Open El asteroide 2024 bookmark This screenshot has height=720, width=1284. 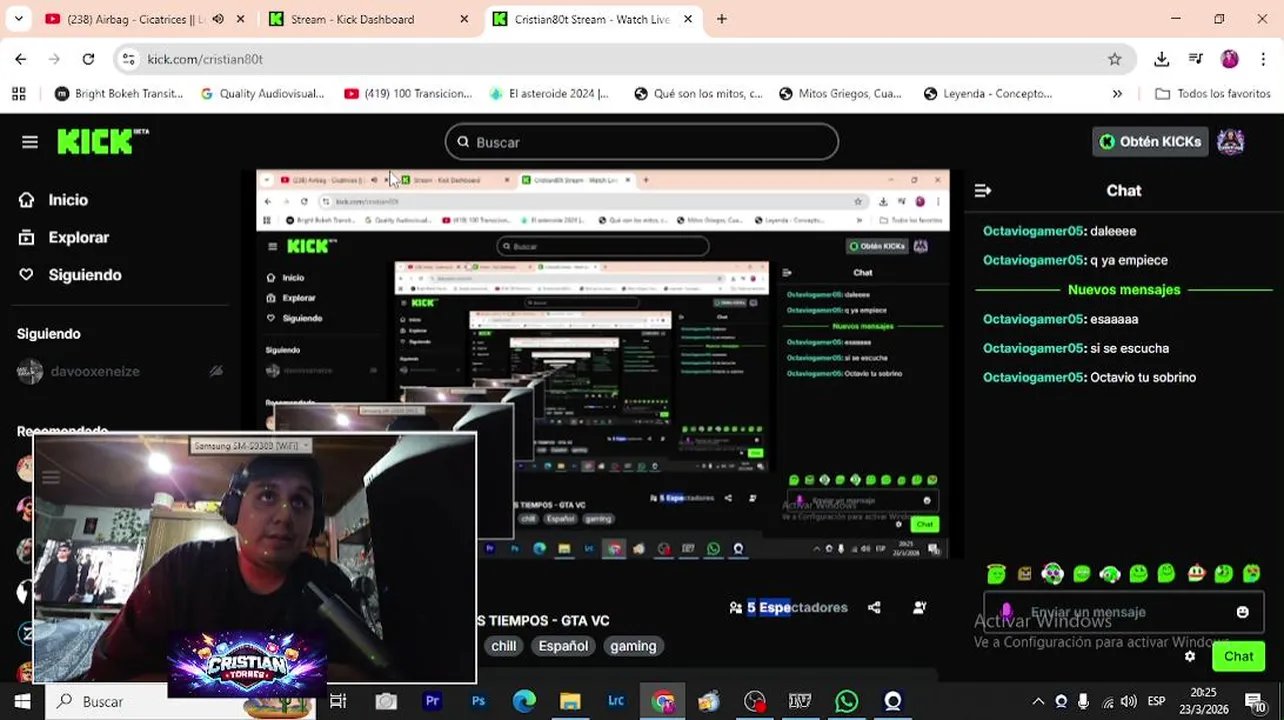[548, 93]
